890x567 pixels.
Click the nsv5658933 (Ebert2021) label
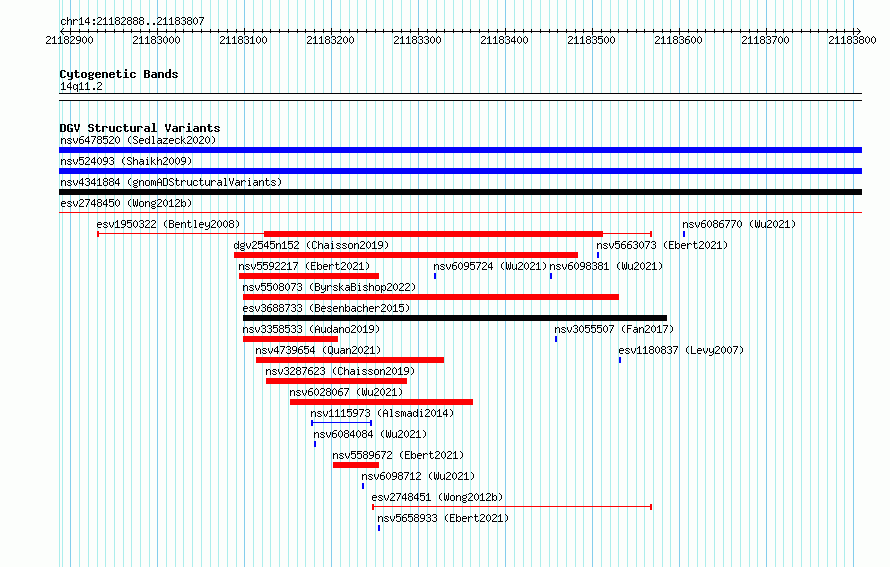click(443, 518)
